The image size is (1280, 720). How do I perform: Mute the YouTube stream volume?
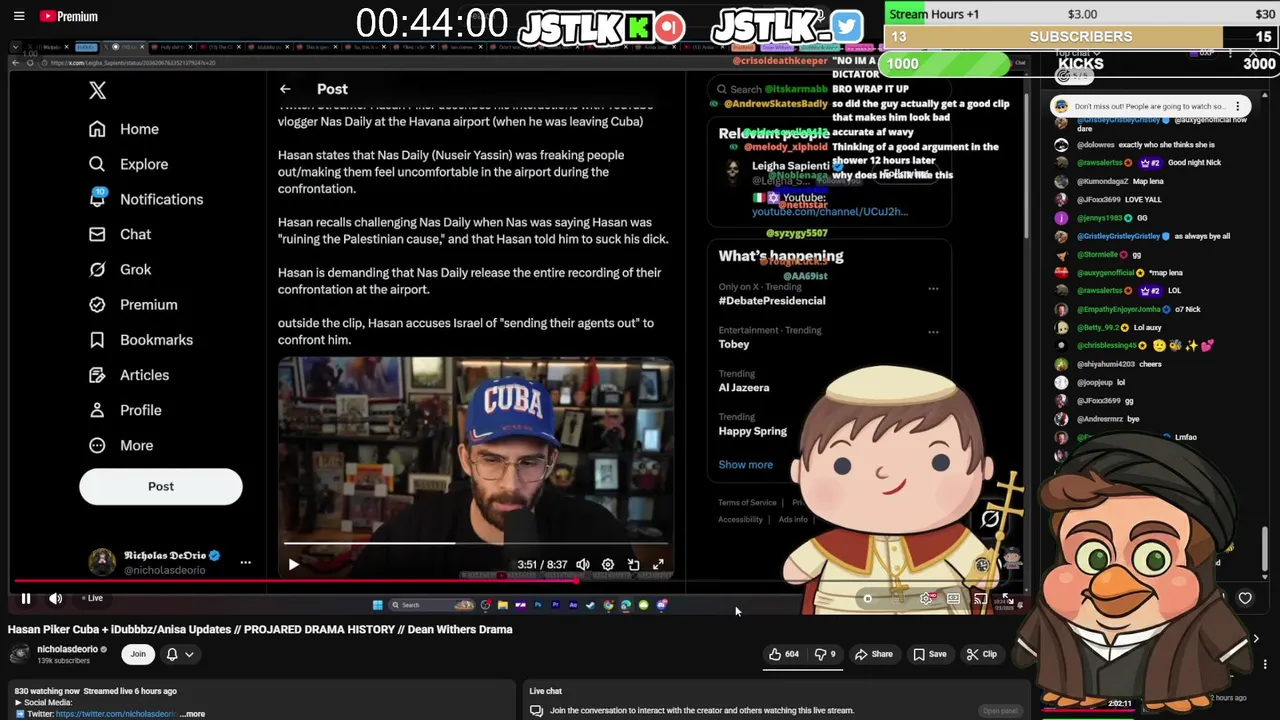[56, 598]
